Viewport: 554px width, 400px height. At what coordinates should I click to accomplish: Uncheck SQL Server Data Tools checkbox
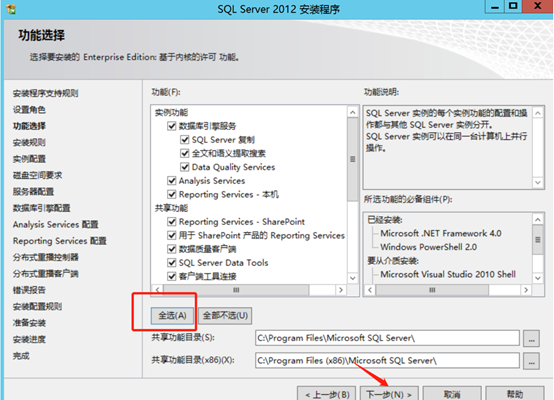click(172, 263)
